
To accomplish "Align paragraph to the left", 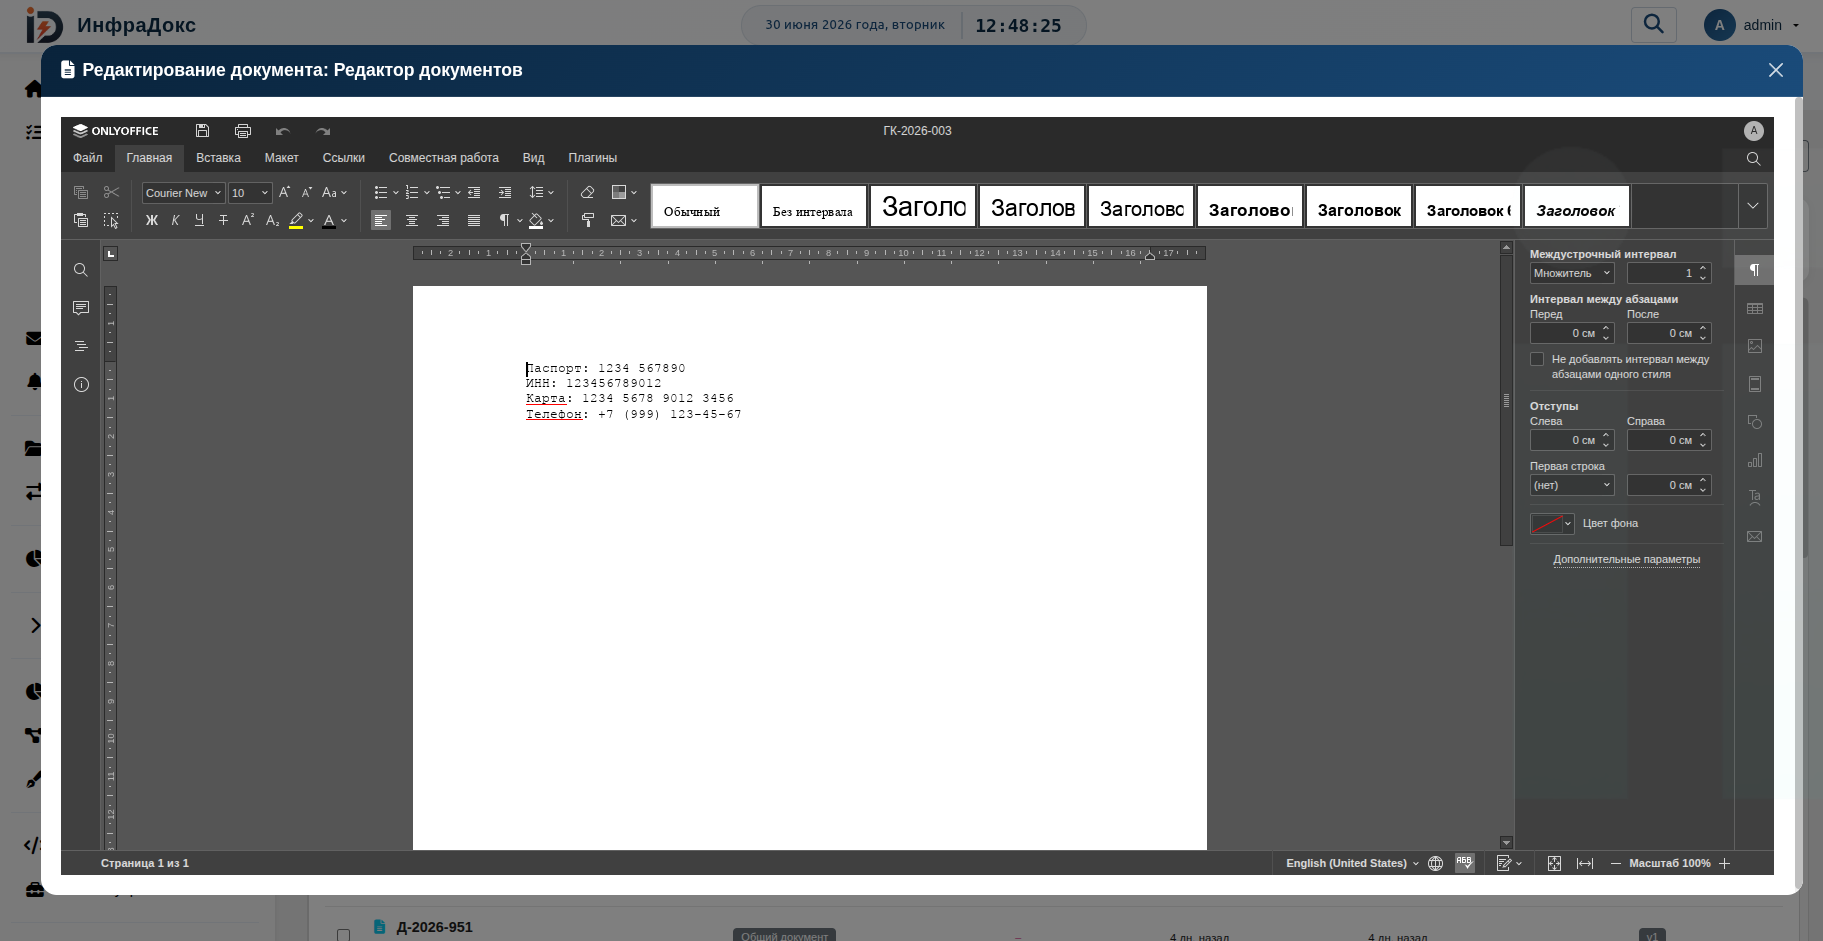I will click(381, 220).
